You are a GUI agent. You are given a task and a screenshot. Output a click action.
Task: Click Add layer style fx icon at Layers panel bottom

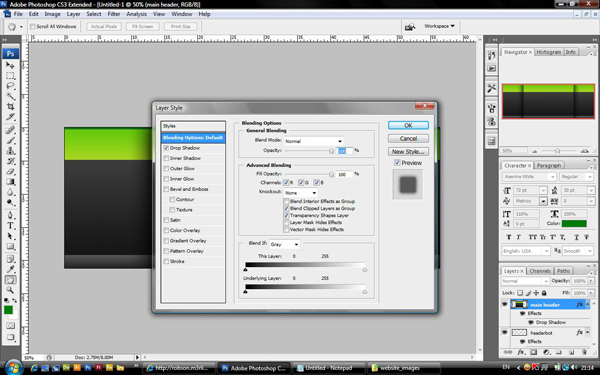click(x=521, y=352)
